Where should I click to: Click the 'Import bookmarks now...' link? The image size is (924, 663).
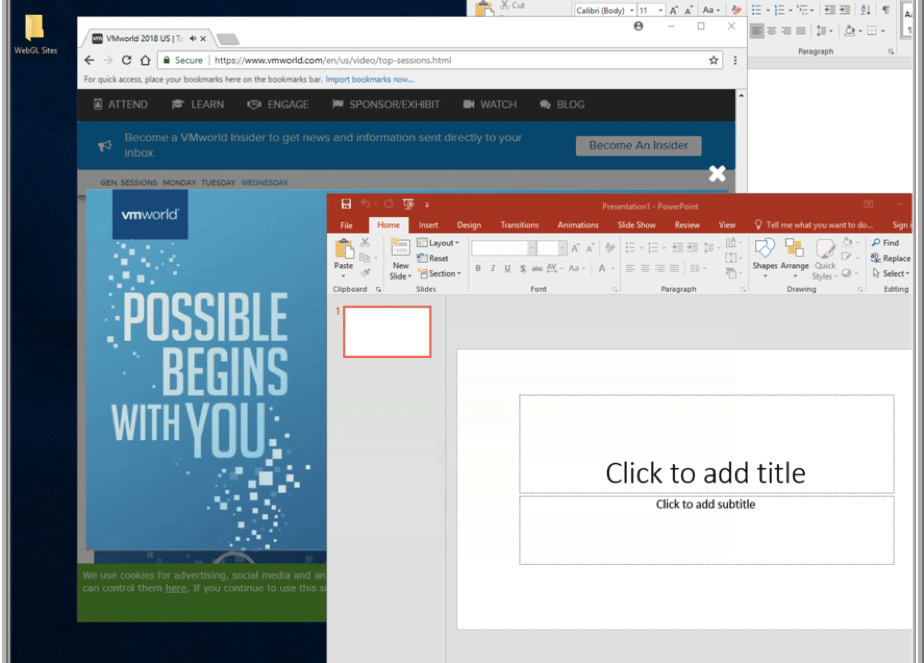[x=369, y=80]
